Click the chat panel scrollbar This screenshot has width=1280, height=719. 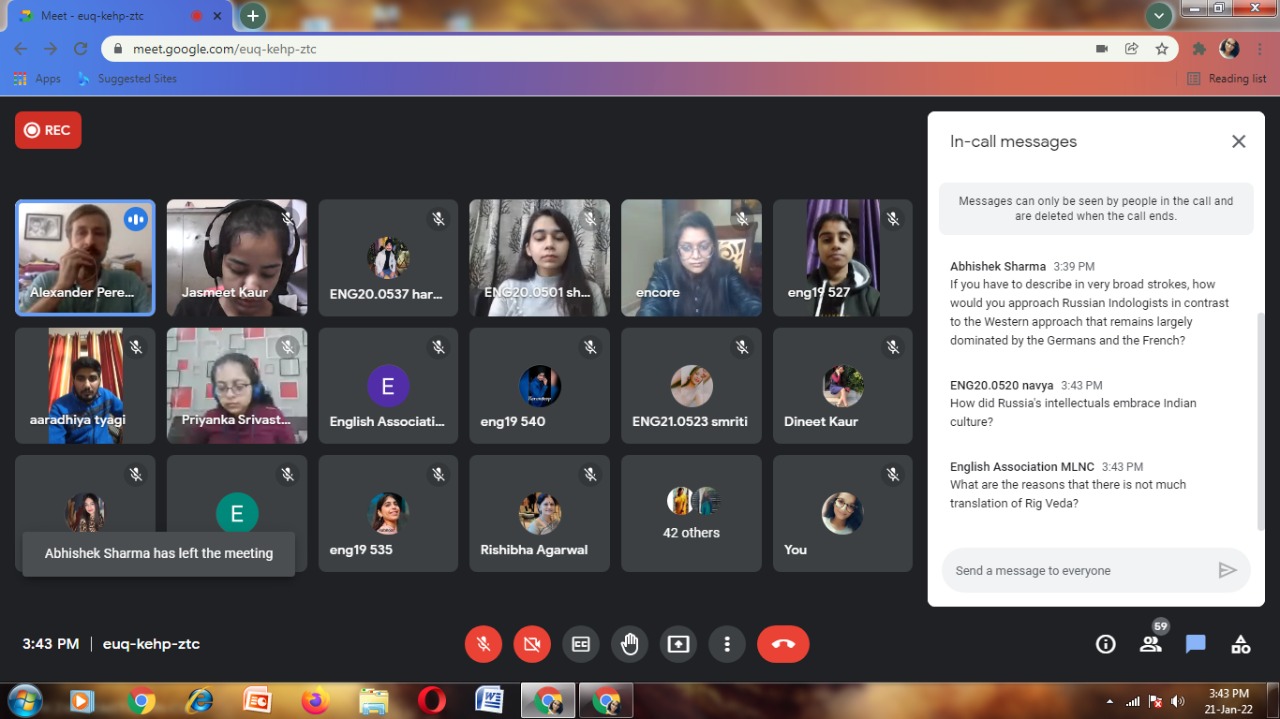1260,420
